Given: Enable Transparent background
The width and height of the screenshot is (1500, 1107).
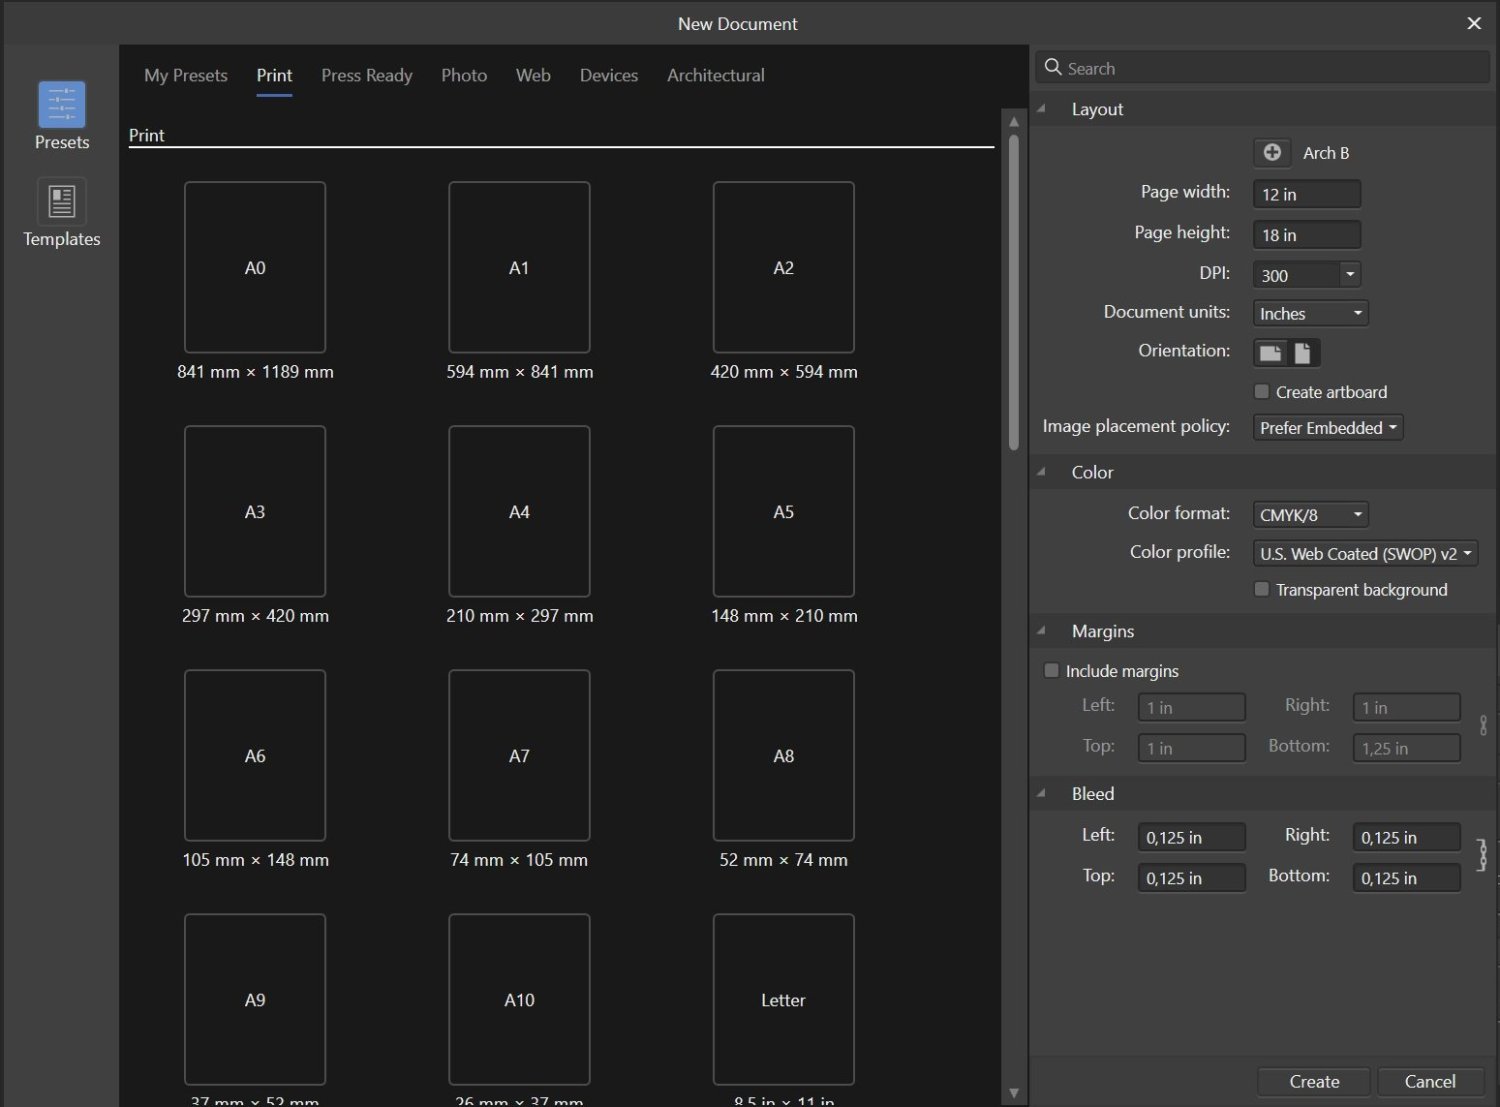Looking at the screenshot, I should pyautogui.click(x=1261, y=589).
